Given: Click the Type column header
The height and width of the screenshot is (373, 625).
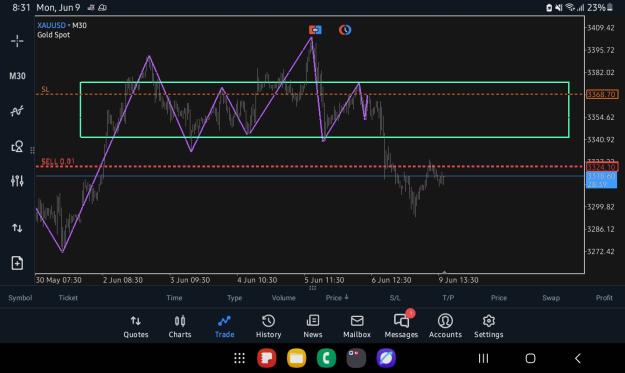Looking at the screenshot, I should pyautogui.click(x=234, y=298).
